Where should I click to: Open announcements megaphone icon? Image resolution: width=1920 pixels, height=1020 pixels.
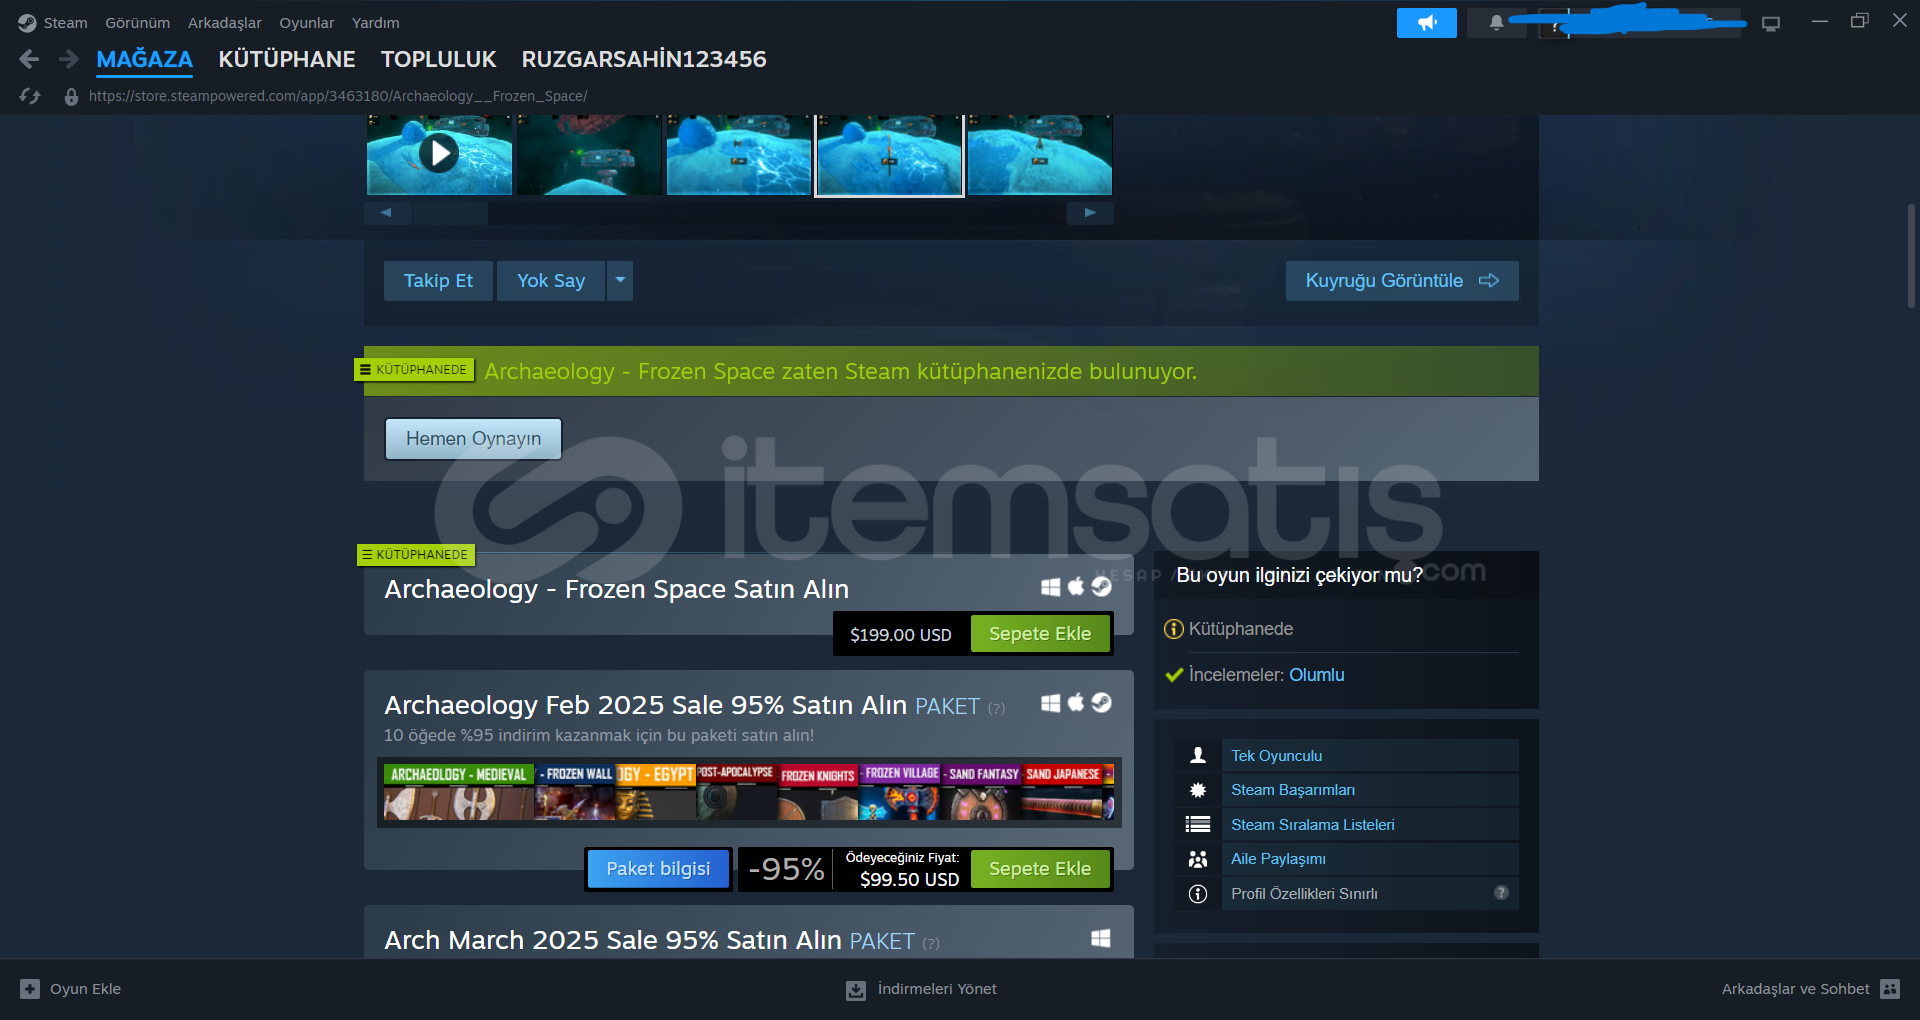1427,23
